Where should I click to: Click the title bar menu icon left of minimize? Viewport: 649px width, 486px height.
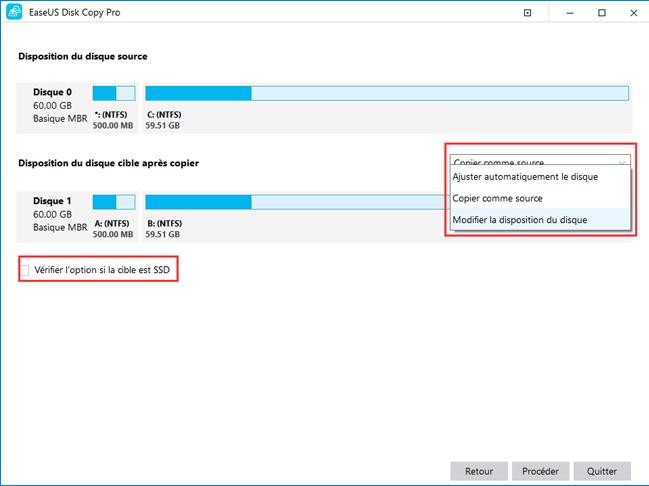point(527,13)
